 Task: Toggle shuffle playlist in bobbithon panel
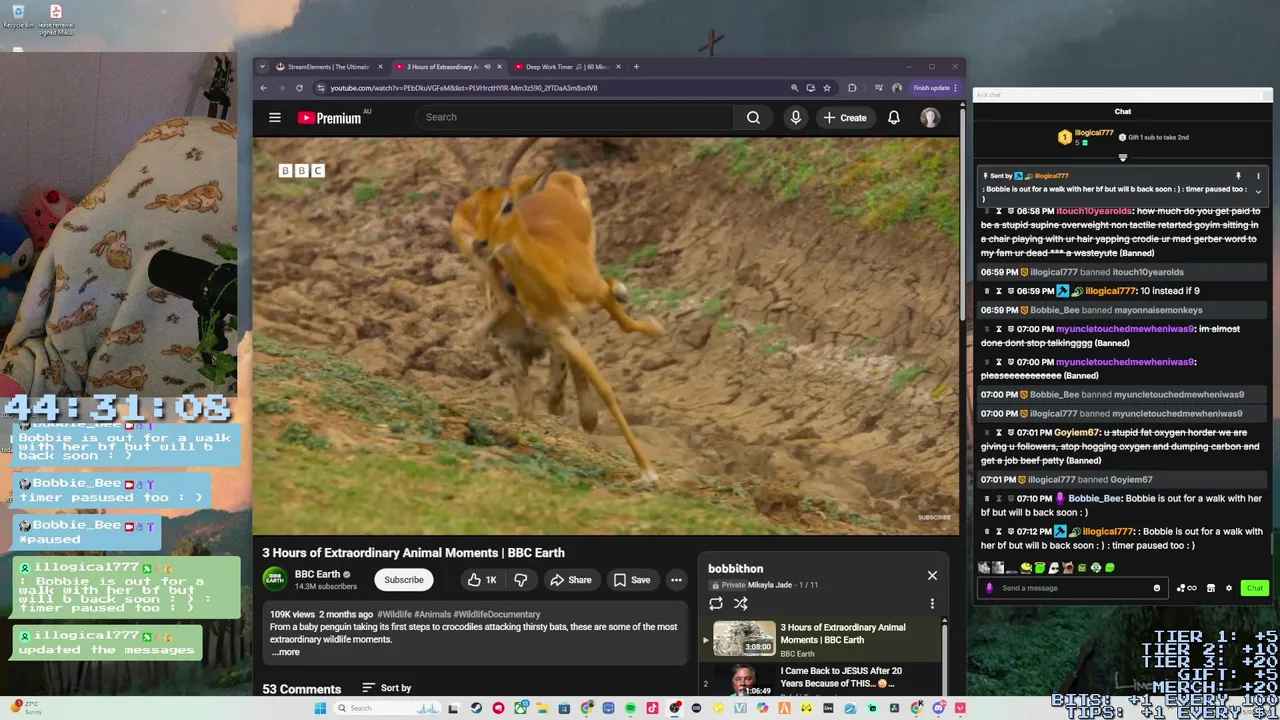tap(741, 603)
